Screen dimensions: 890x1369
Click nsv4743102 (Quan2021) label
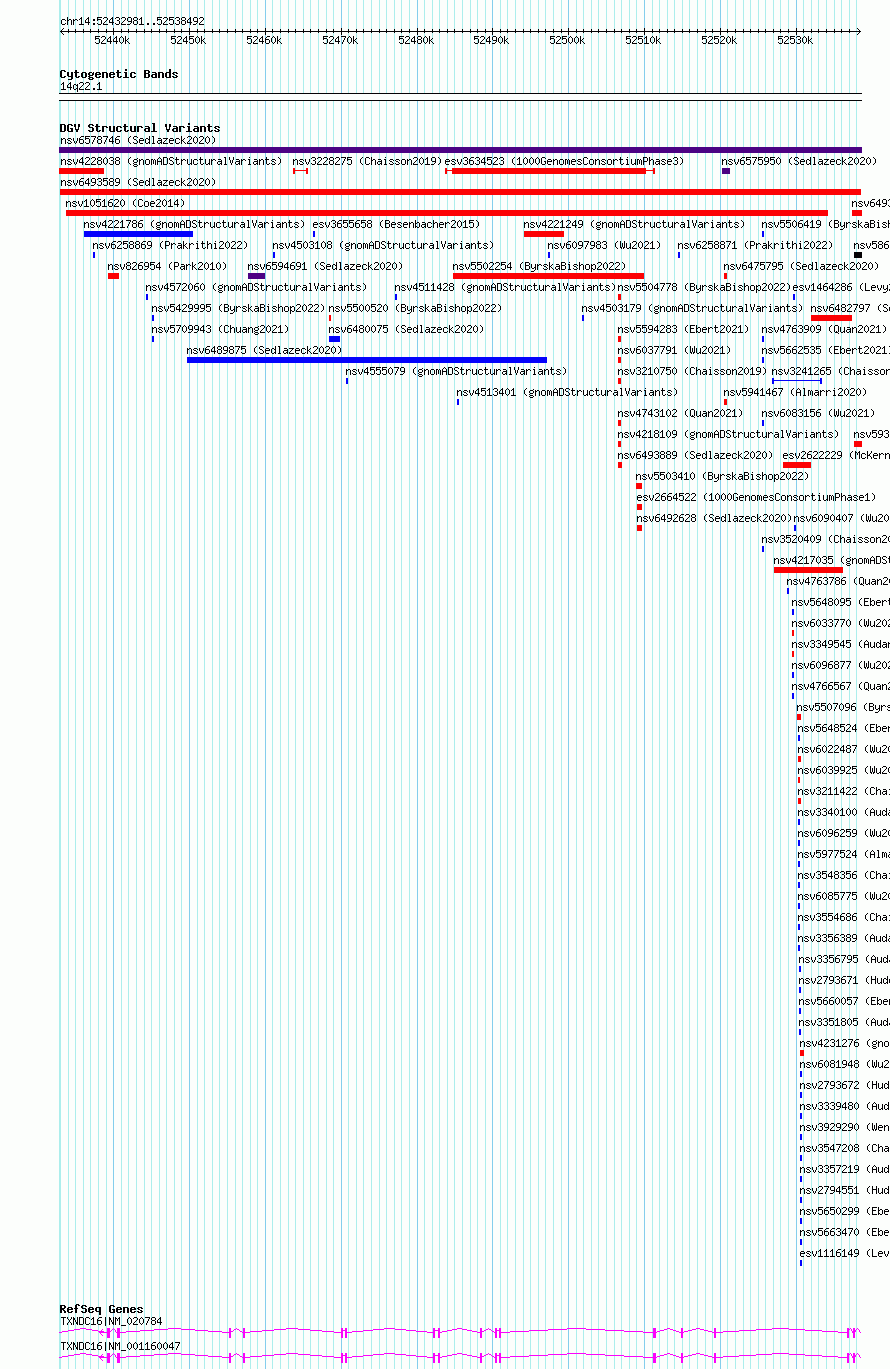[x=680, y=413]
